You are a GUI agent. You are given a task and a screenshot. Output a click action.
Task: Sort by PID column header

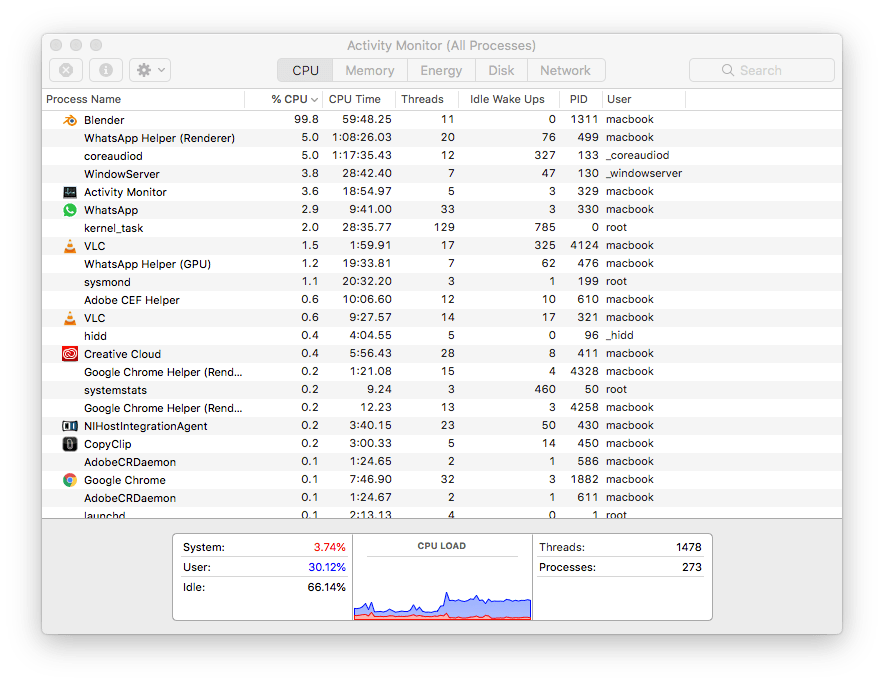(581, 99)
